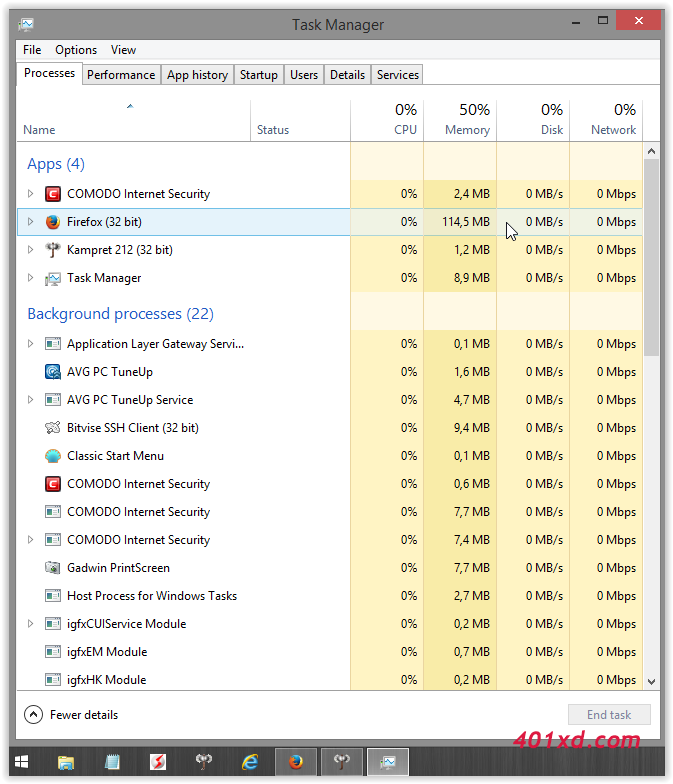Click the Firefox (32 bit) process icon

52,222
